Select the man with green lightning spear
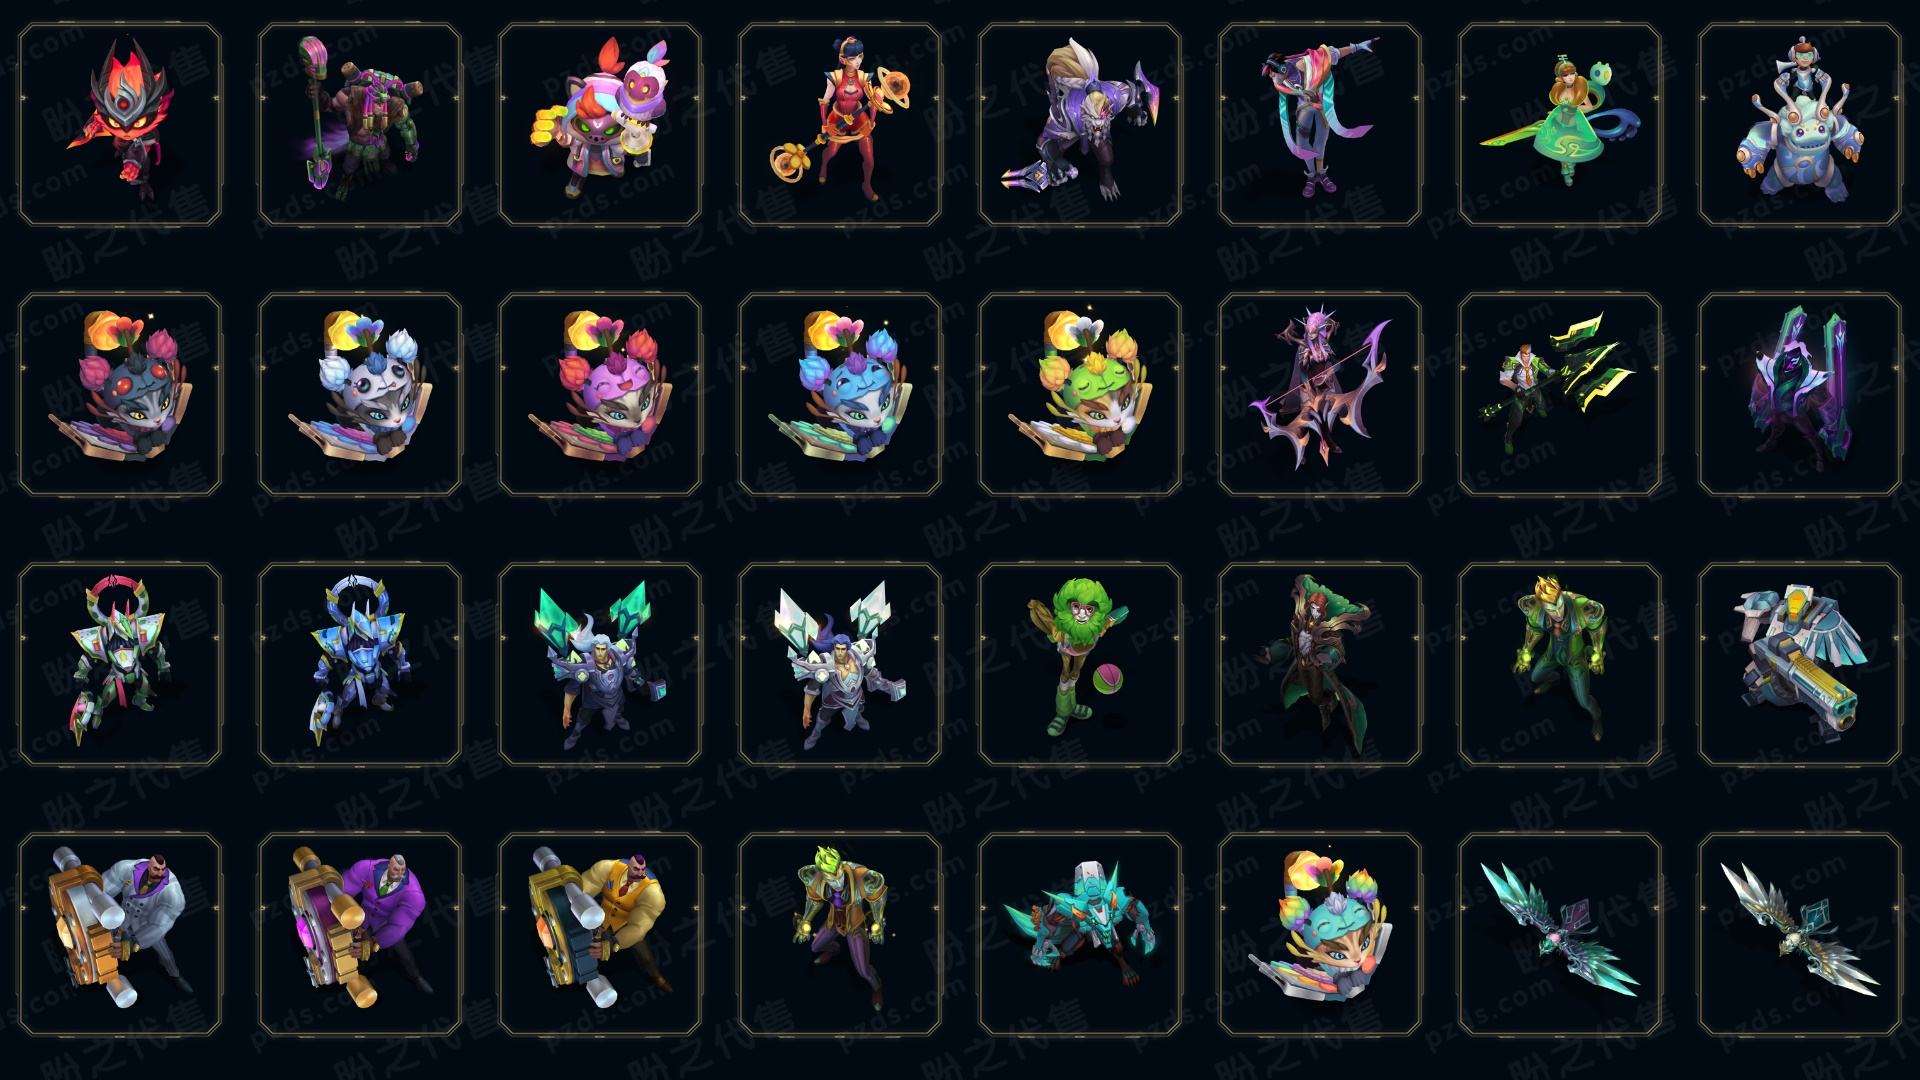Image resolution: width=1920 pixels, height=1080 pixels. tap(1560, 394)
